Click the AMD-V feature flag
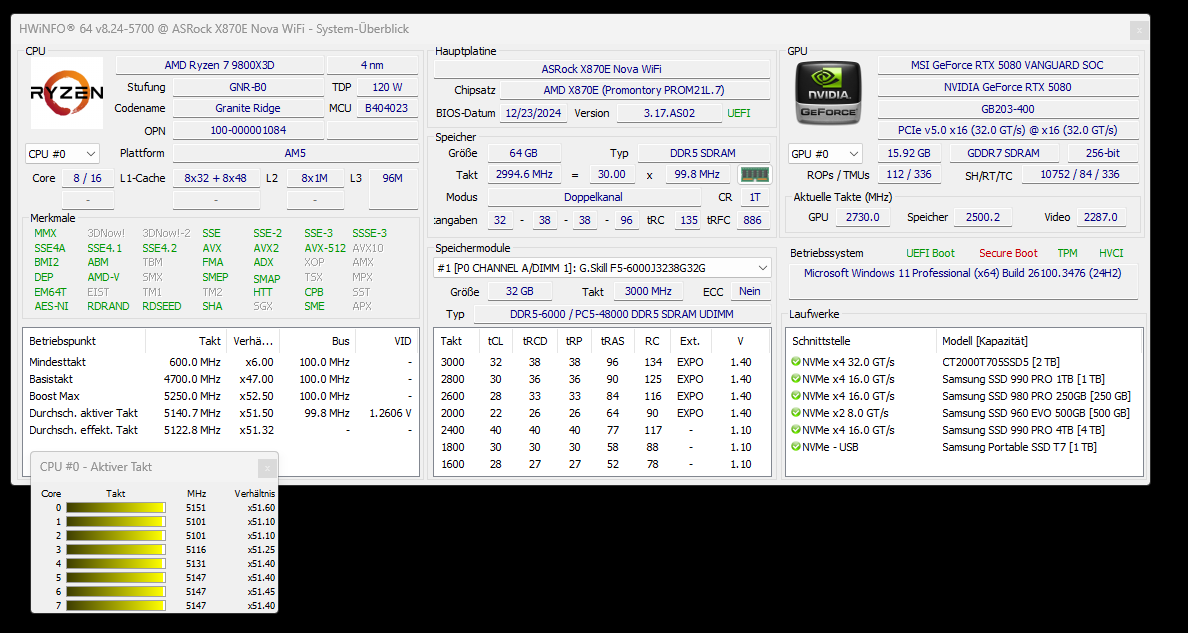The image size is (1188, 633). coord(103,277)
